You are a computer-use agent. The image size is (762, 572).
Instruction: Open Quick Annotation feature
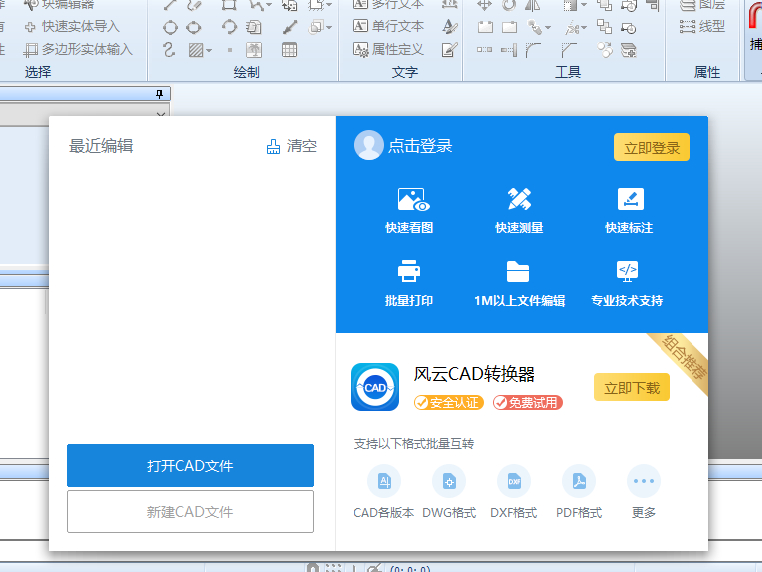tap(629, 210)
